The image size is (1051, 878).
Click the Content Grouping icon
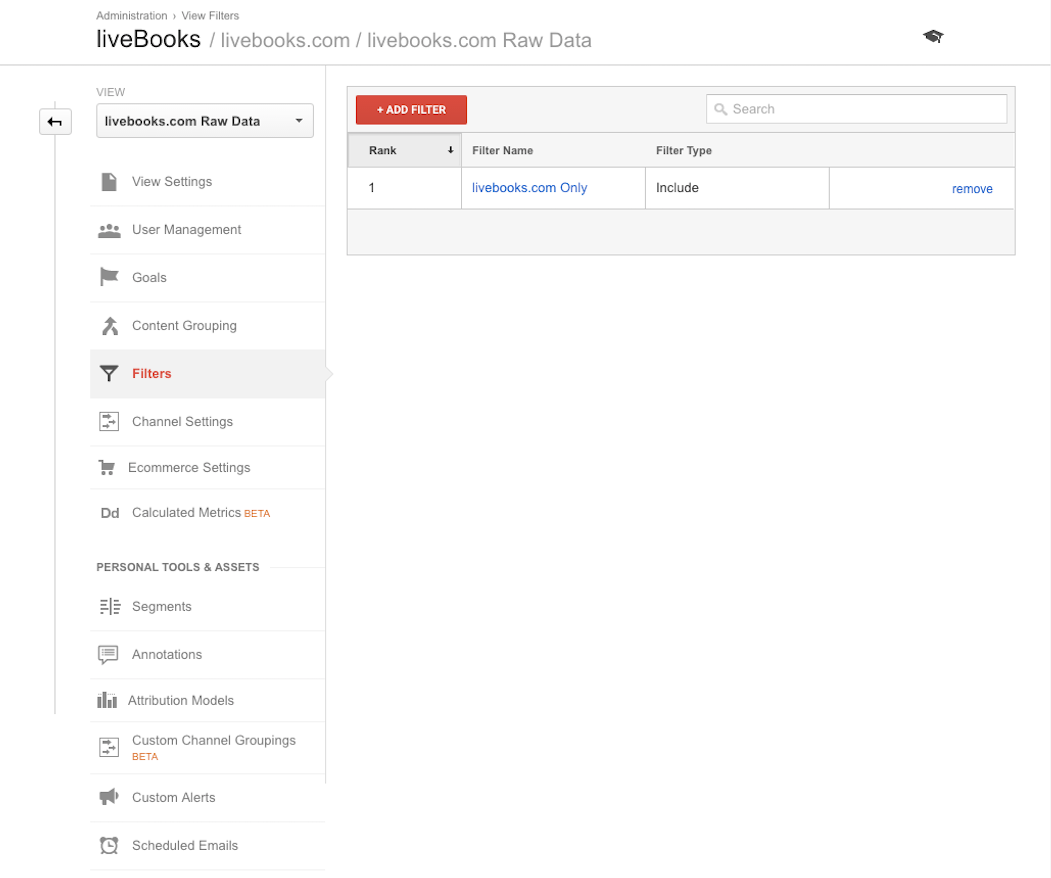109,326
